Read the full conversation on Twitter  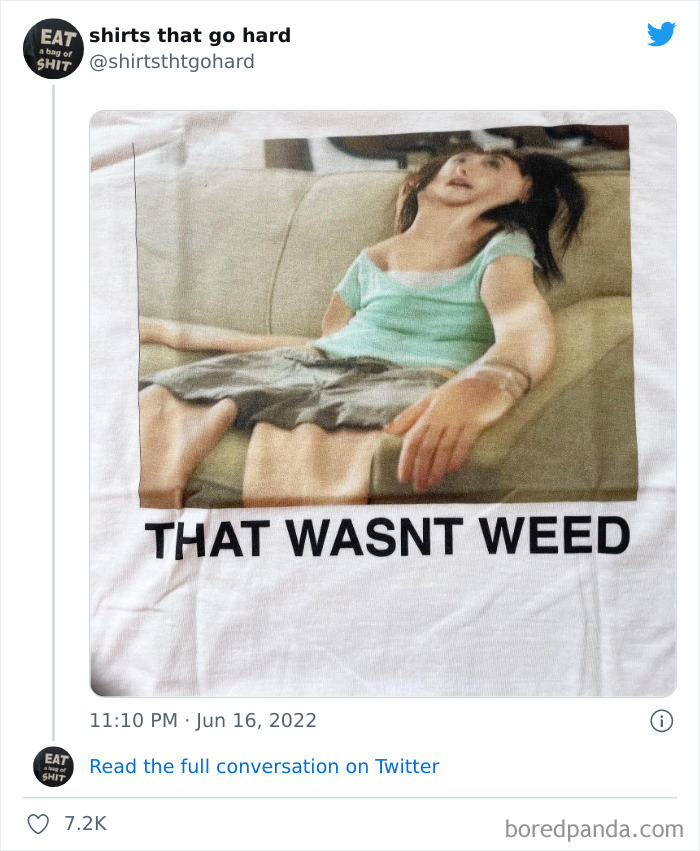[x=264, y=766]
